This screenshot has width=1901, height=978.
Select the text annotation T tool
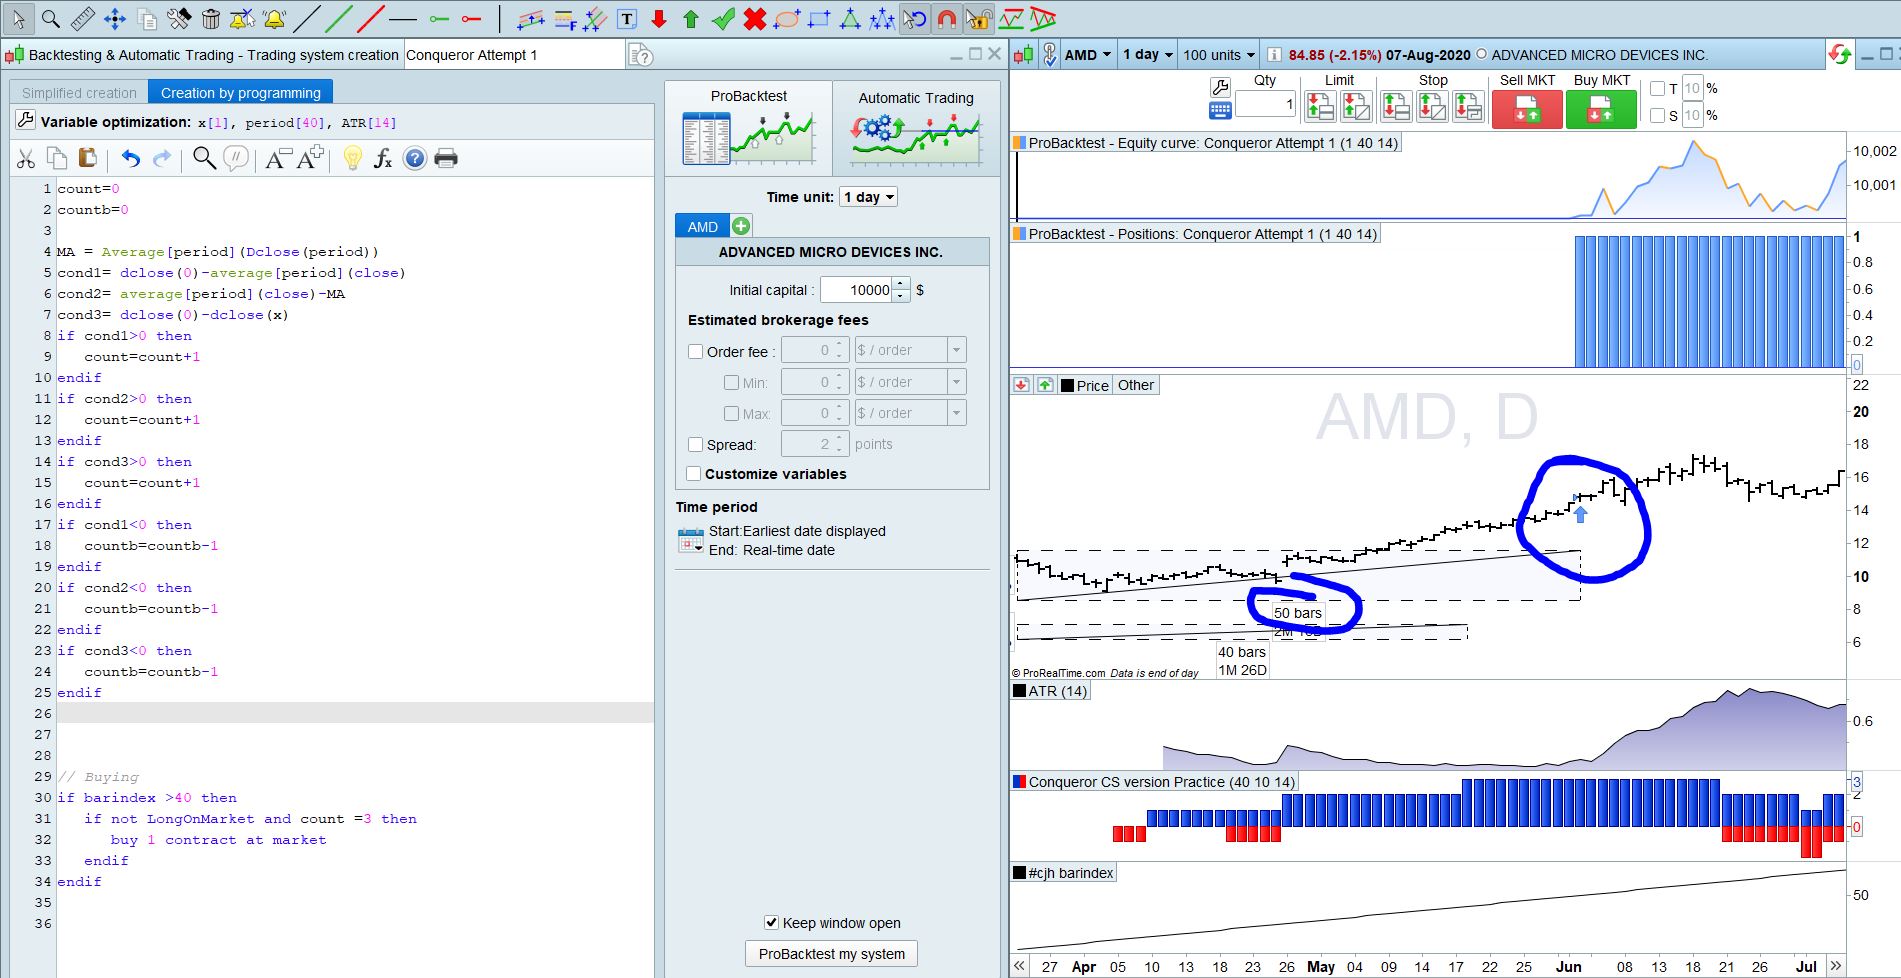click(x=627, y=18)
